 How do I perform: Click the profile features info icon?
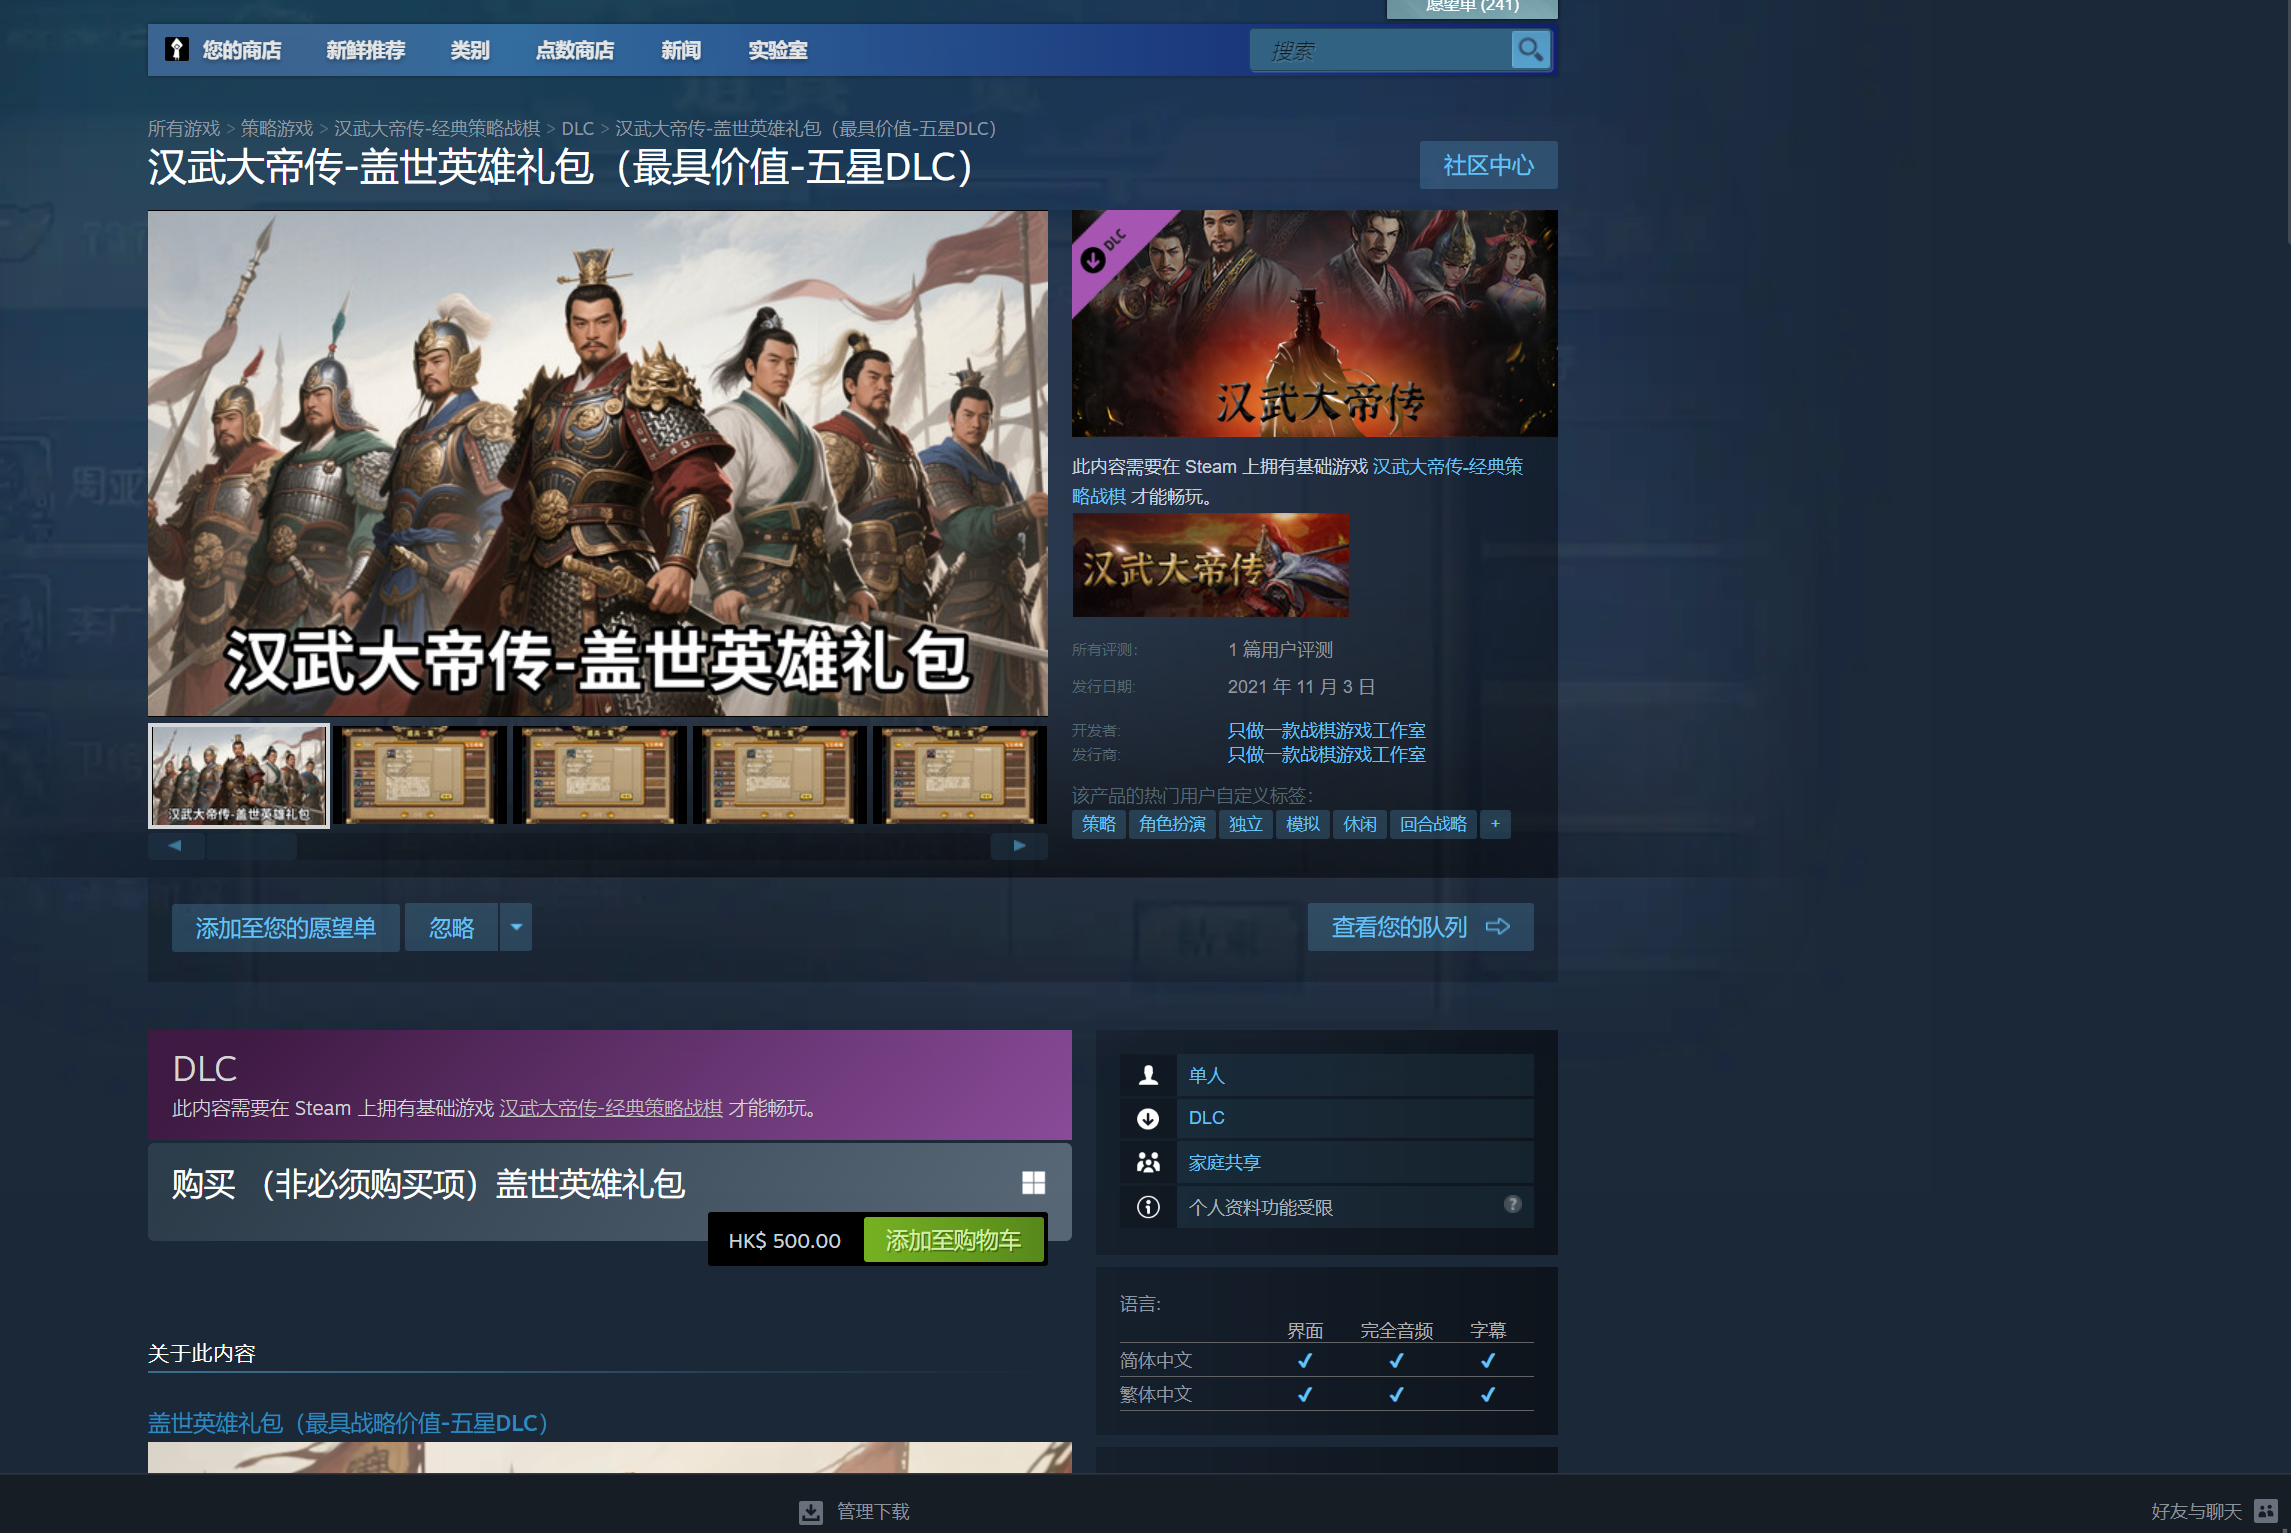(1148, 1207)
